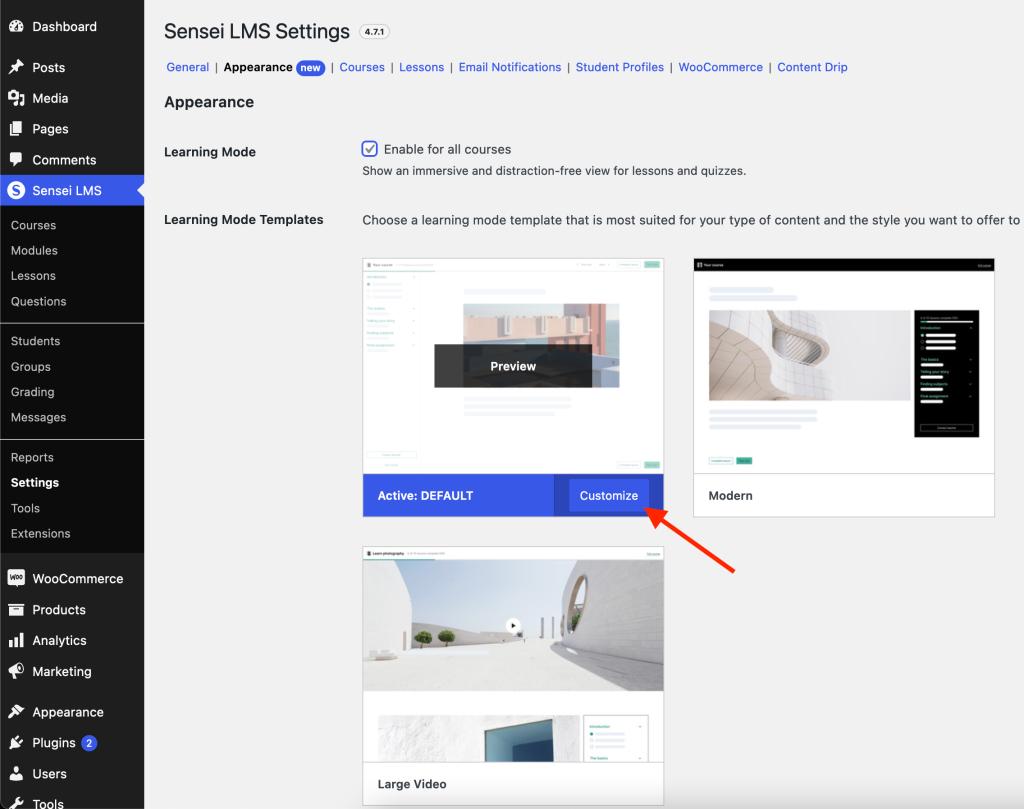Image resolution: width=1024 pixels, height=809 pixels.
Task: Click the Users person icon
Action: (x=16, y=773)
